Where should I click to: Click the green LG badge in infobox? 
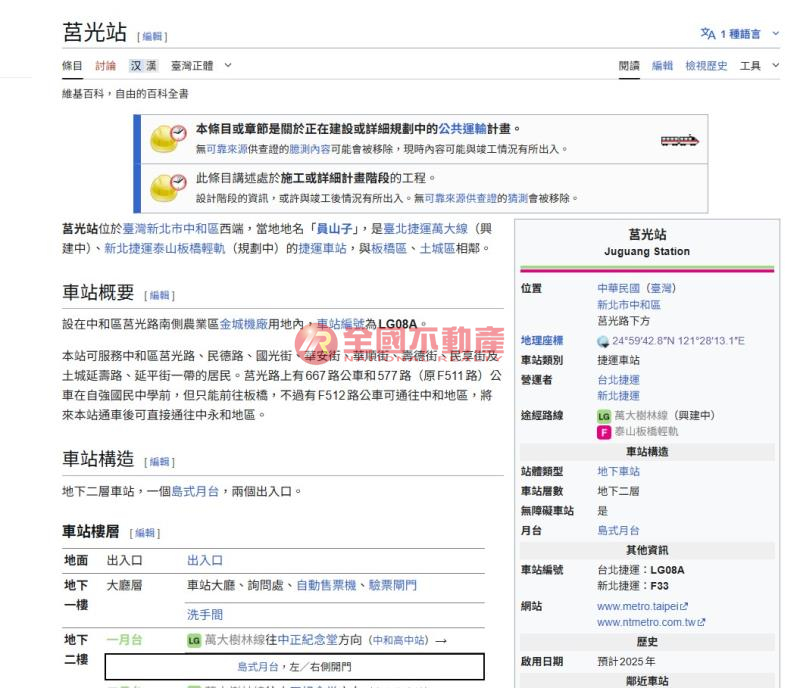603,415
